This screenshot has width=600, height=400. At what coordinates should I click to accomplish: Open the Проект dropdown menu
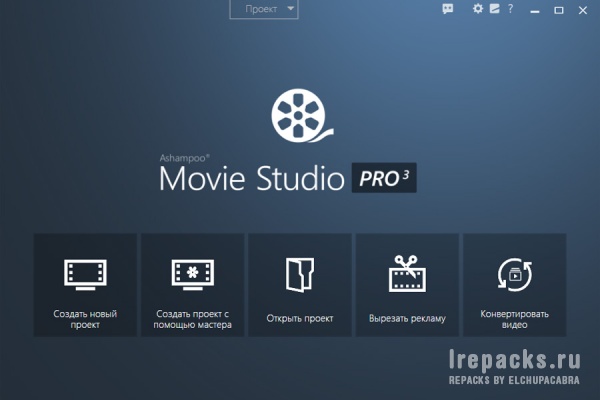coord(264,9)
